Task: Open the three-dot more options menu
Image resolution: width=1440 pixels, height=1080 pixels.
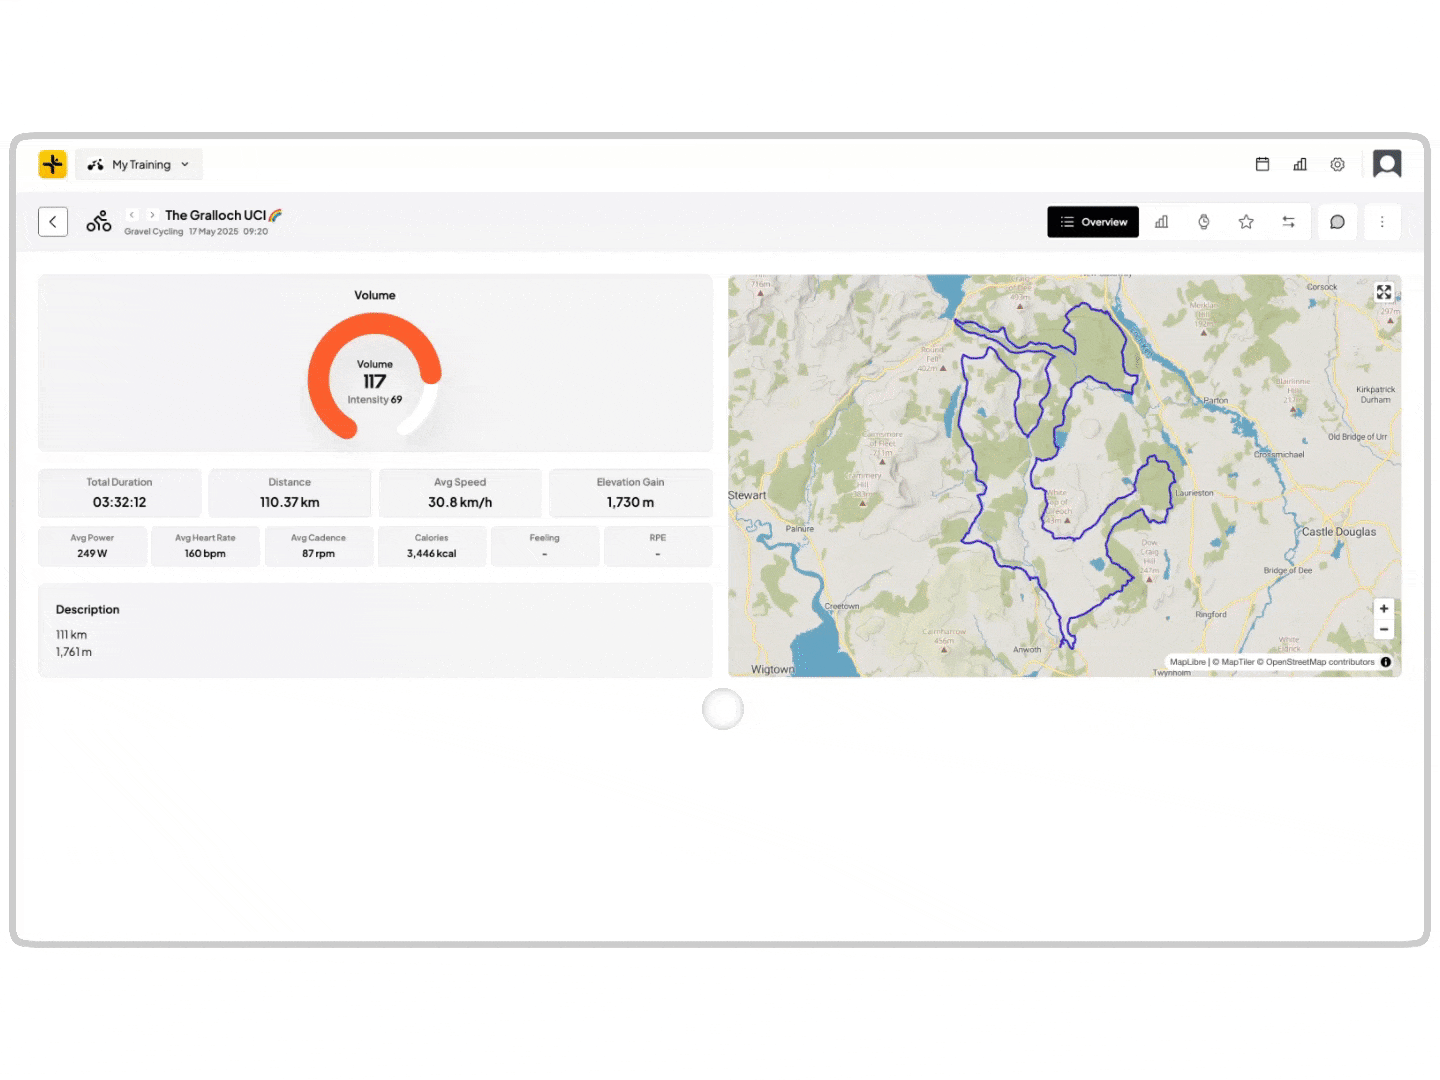Action: [x=1382, y=222]
